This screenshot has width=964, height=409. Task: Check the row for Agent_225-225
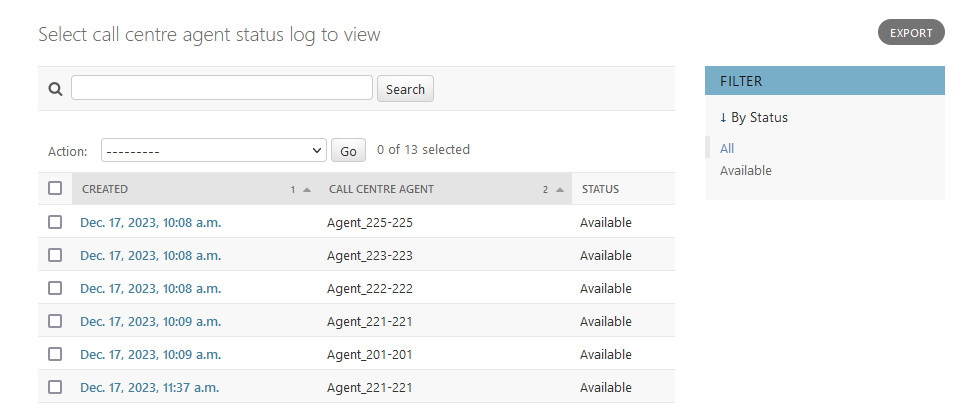[55, 222]
